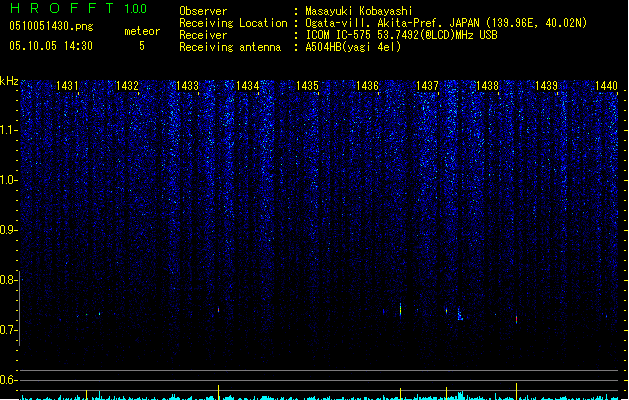This screenshot has height=400, width=629.
Task: Click the 1435 time label
Action: (307, 86)
